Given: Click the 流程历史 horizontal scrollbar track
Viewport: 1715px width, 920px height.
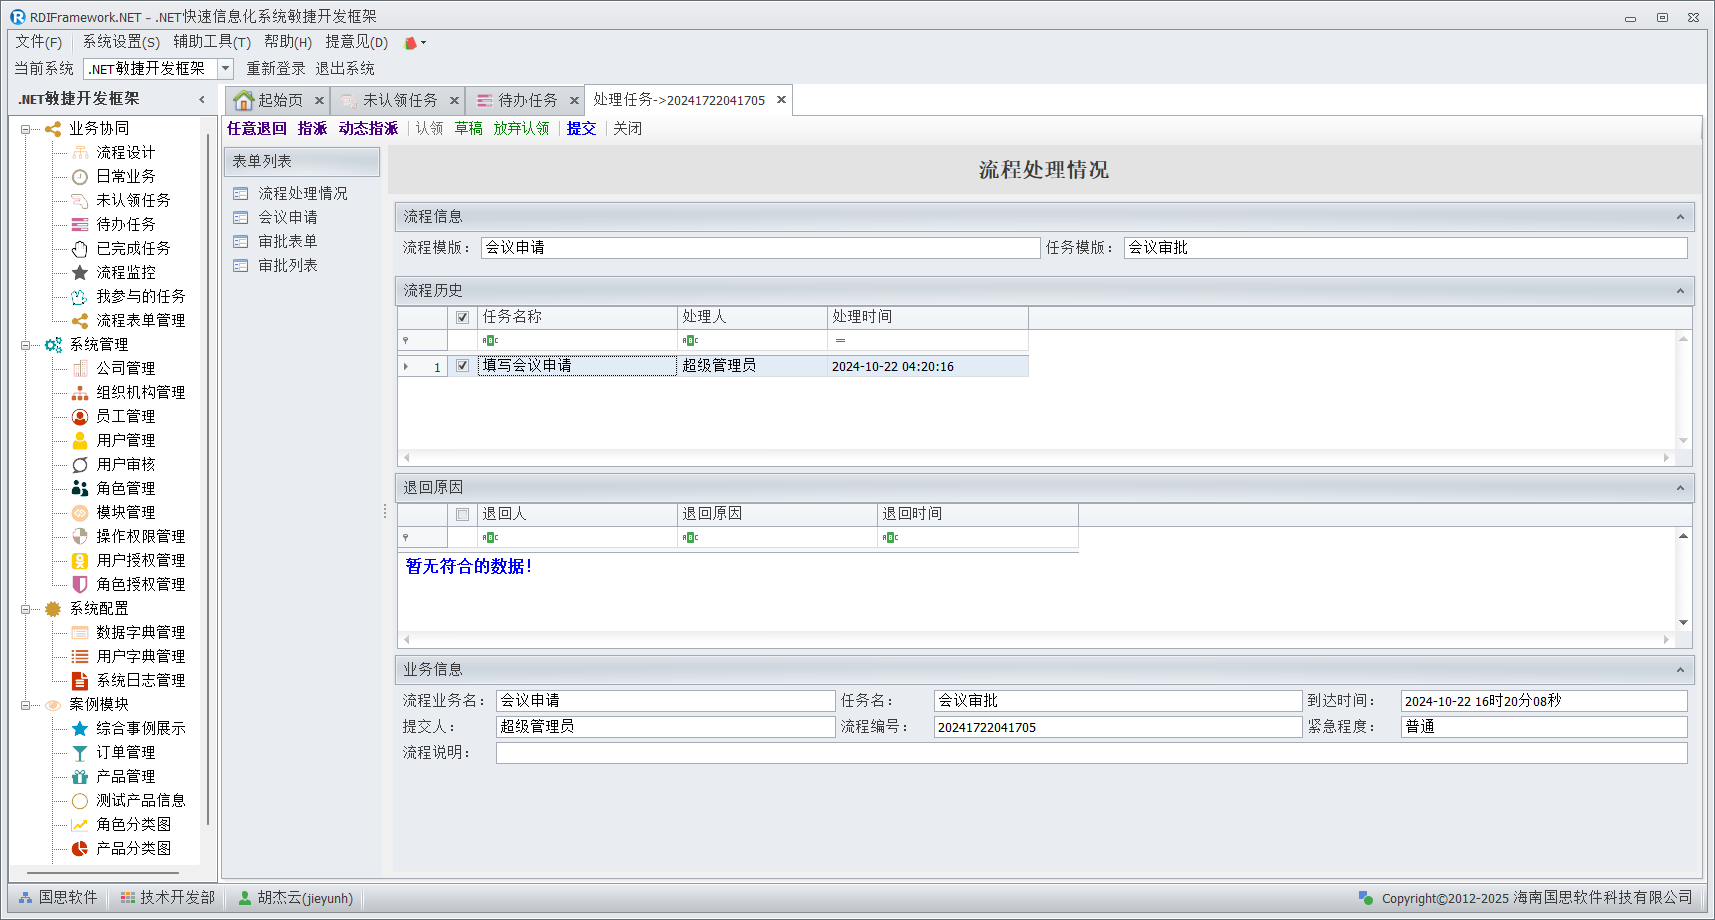Looking at the screenshot, I should tap(1035, 458).
